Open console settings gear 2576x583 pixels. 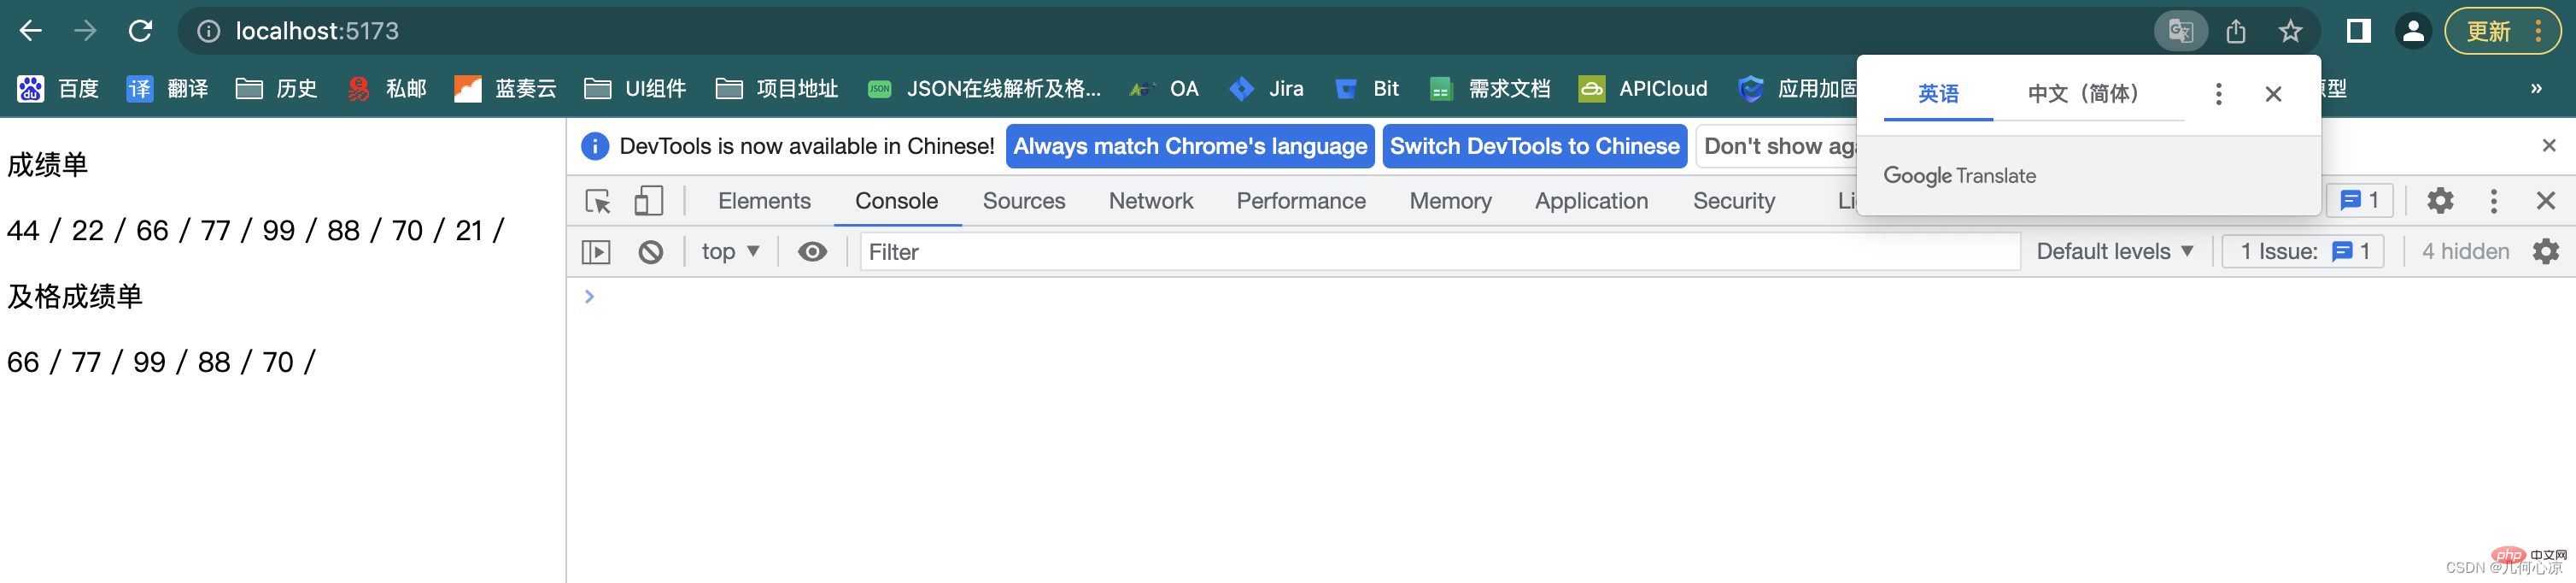point(2546,252)
